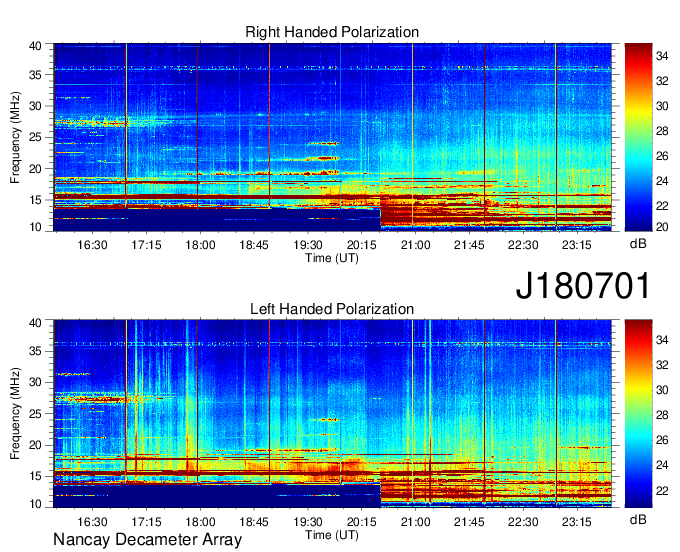680x552 pixels.
Task: Click the 40 MHz tick of bottom plot
Action: (36, 323)
